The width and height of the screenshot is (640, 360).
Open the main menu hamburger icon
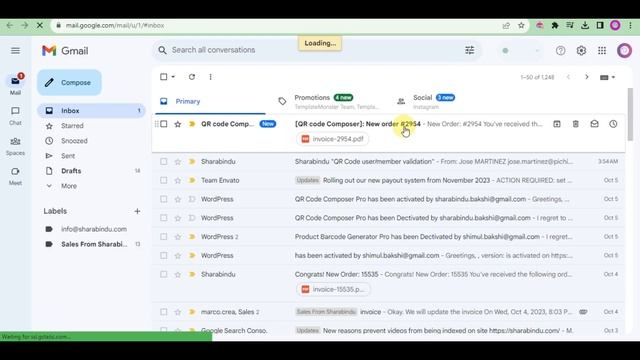16,51
